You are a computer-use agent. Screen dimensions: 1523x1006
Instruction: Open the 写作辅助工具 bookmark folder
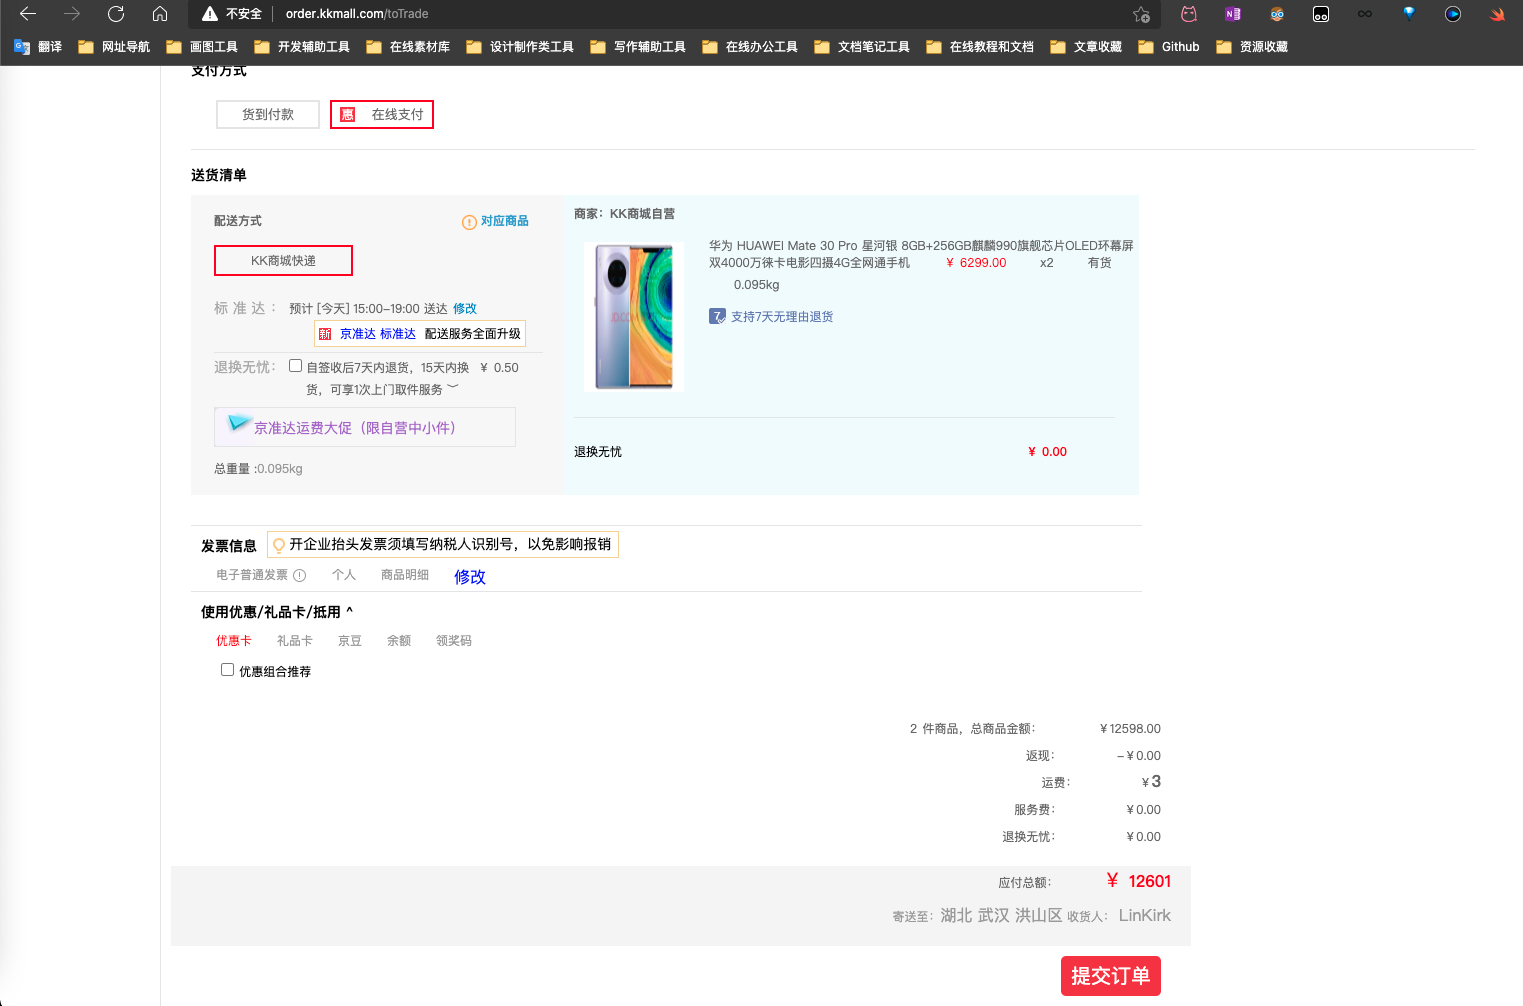tap(638, 47)
